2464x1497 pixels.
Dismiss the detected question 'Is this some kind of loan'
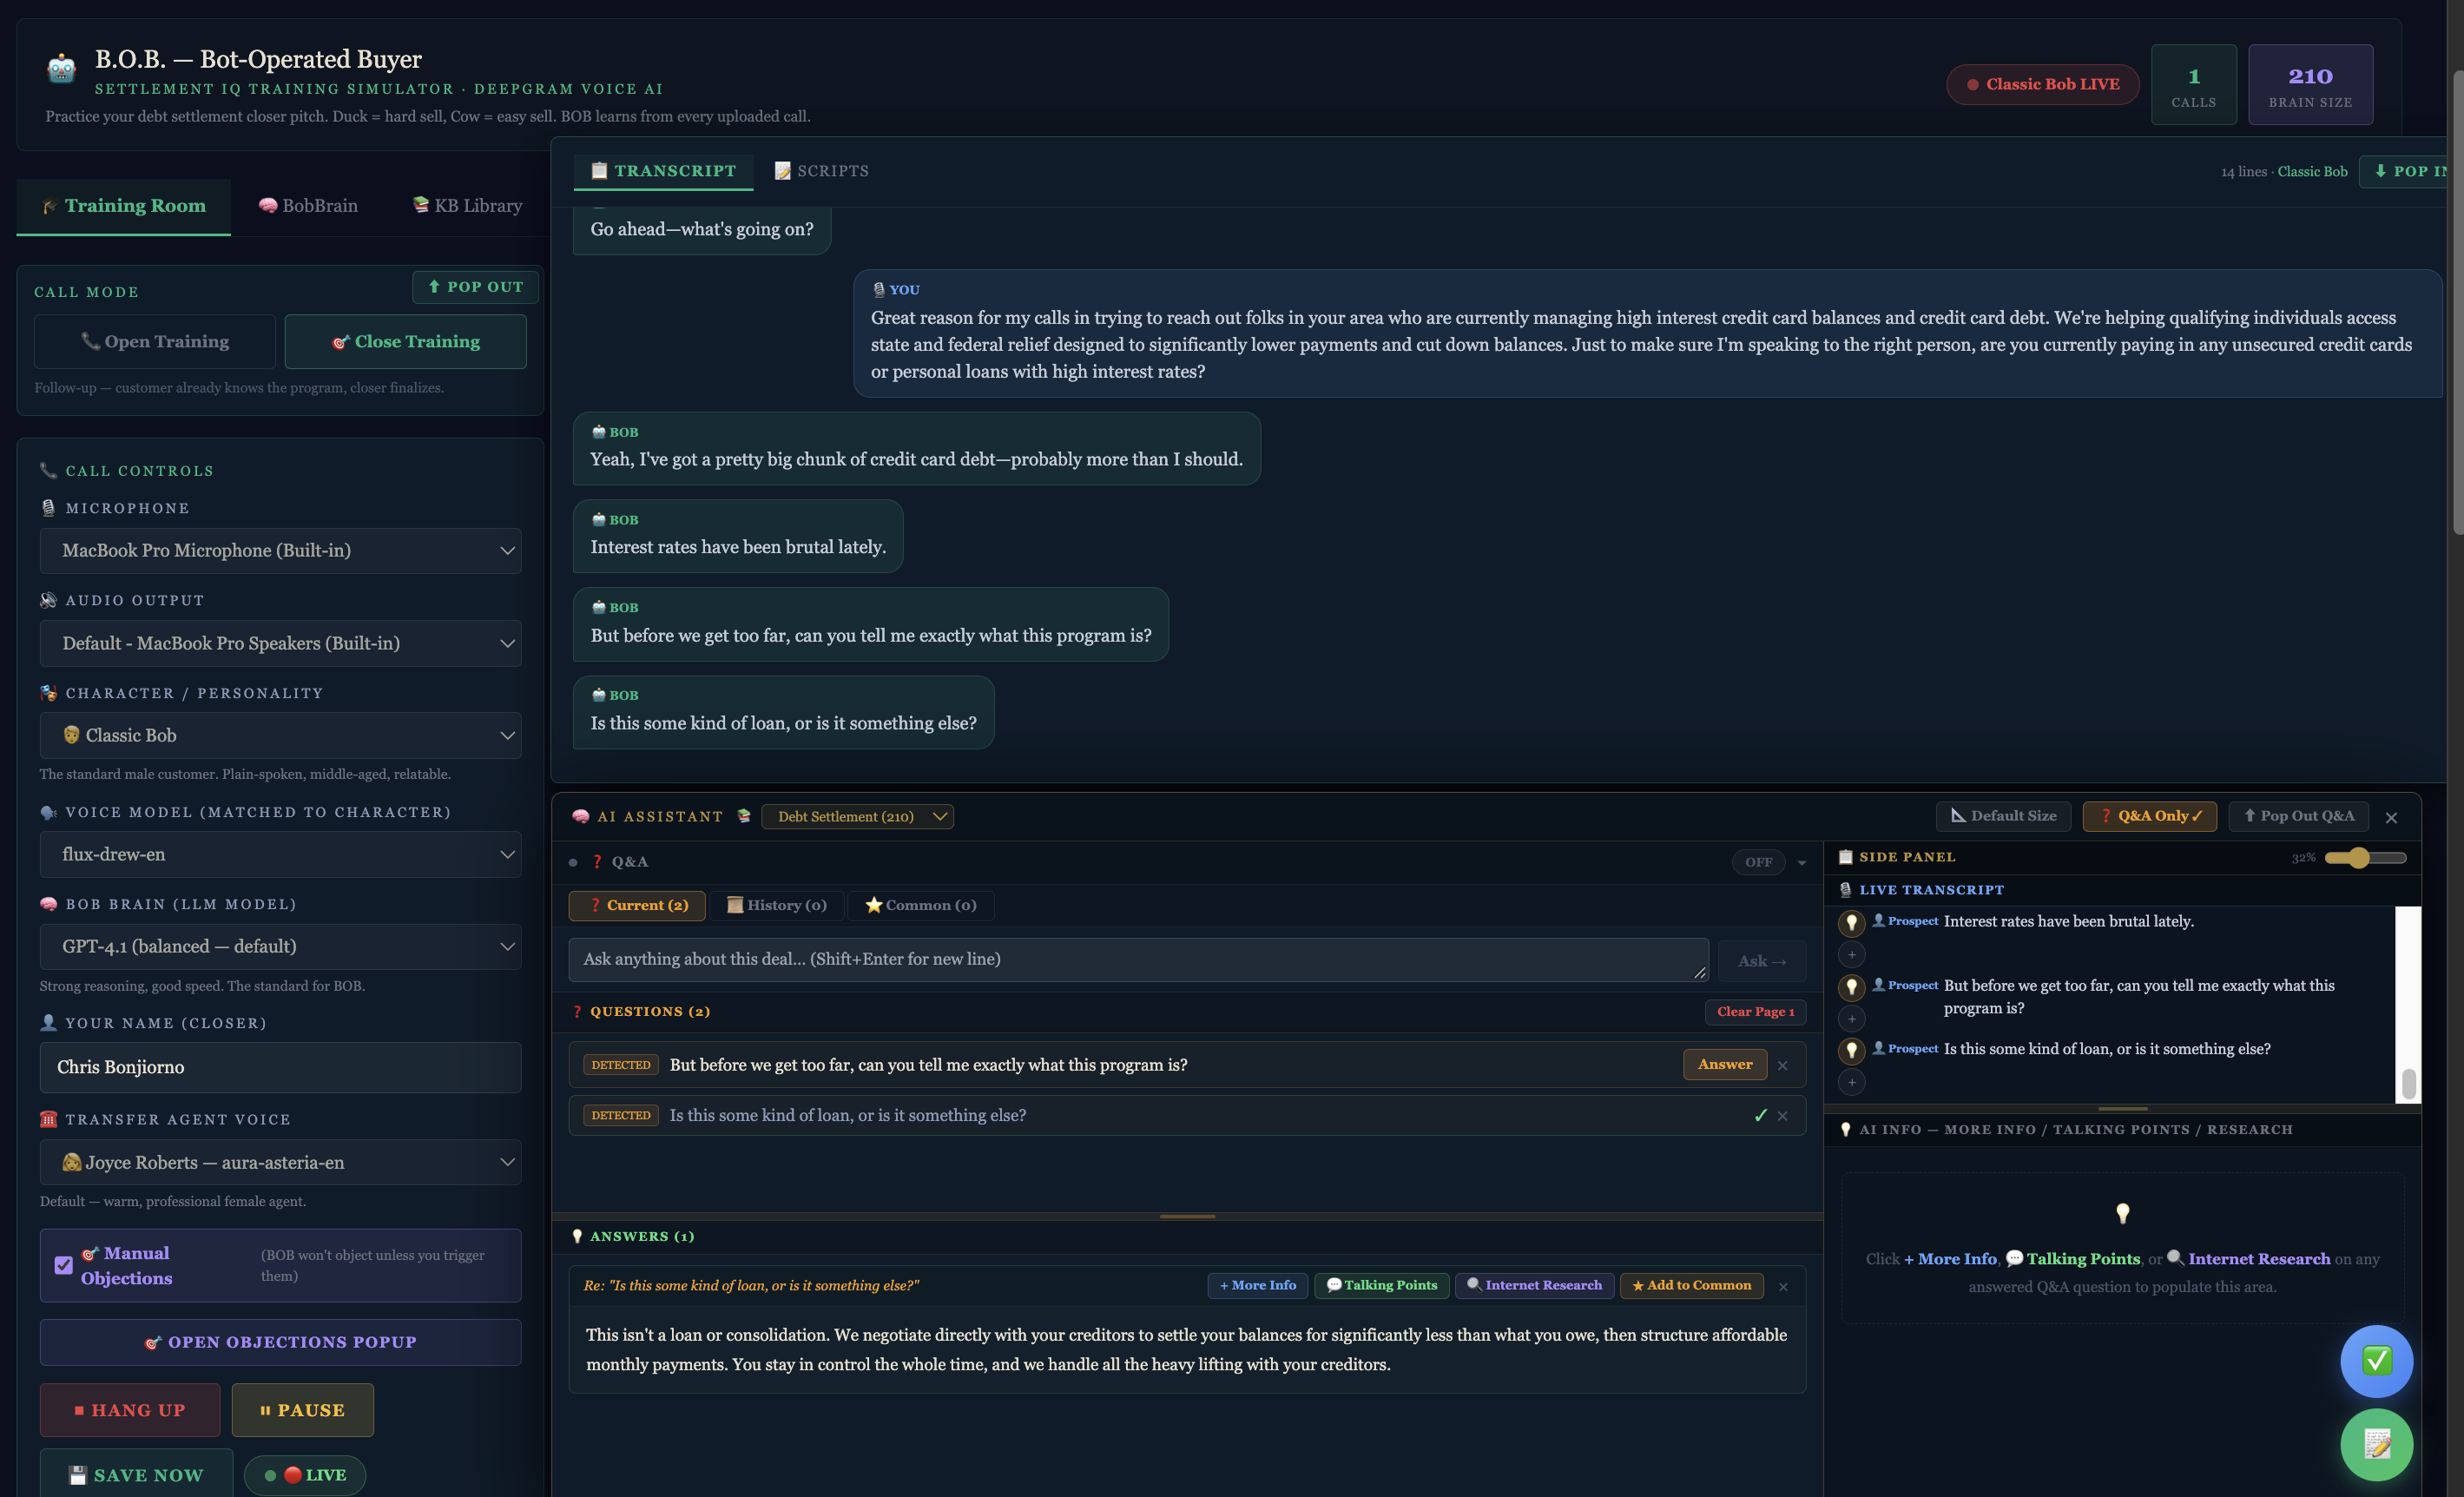tap(1782, 1116)
